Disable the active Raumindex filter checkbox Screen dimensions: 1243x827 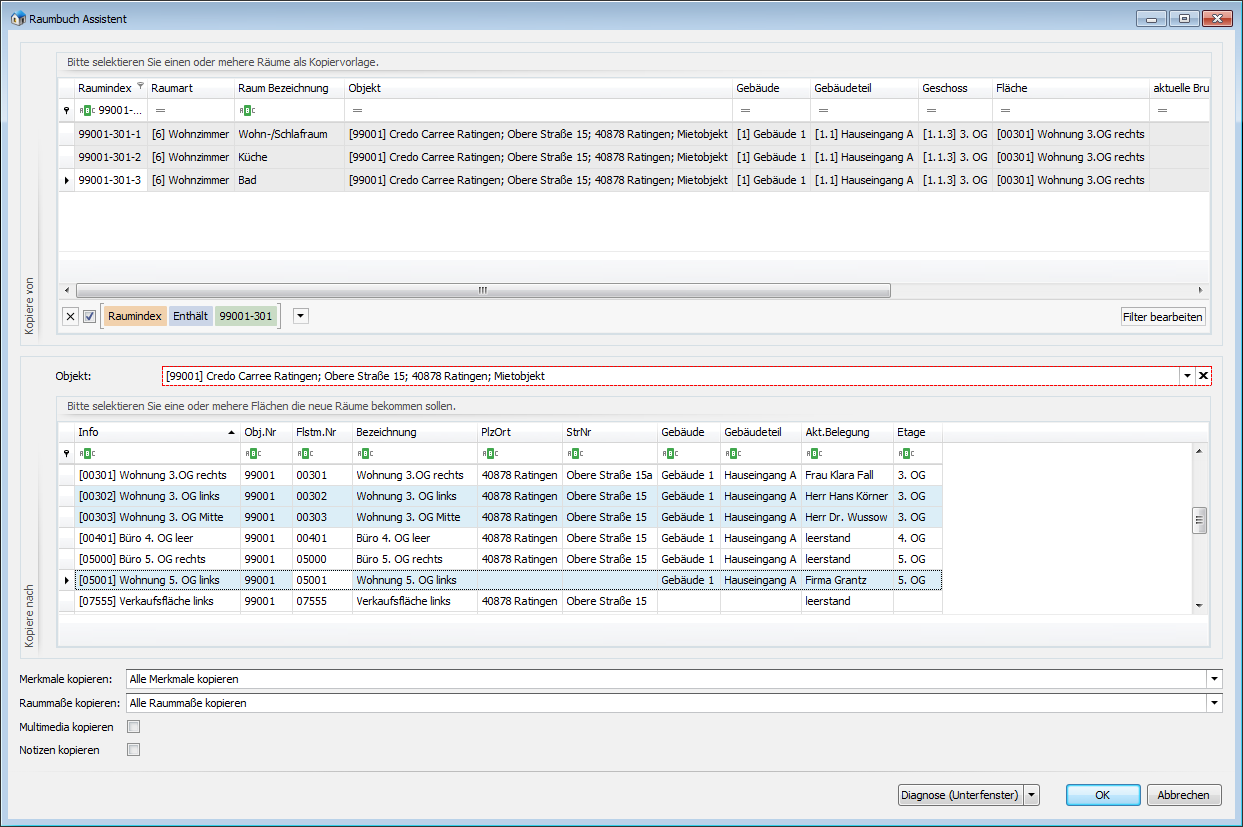[x=89, y=316]
